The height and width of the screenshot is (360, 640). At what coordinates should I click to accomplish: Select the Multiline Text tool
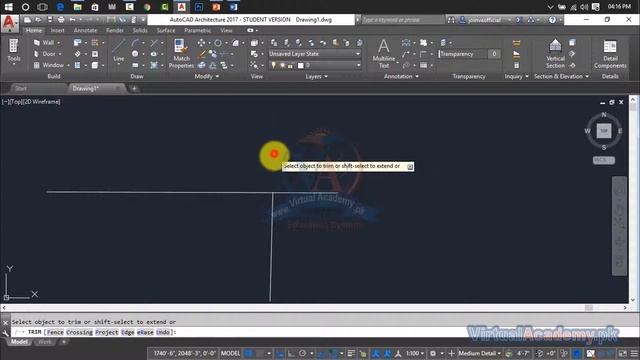tap(384, 53)
